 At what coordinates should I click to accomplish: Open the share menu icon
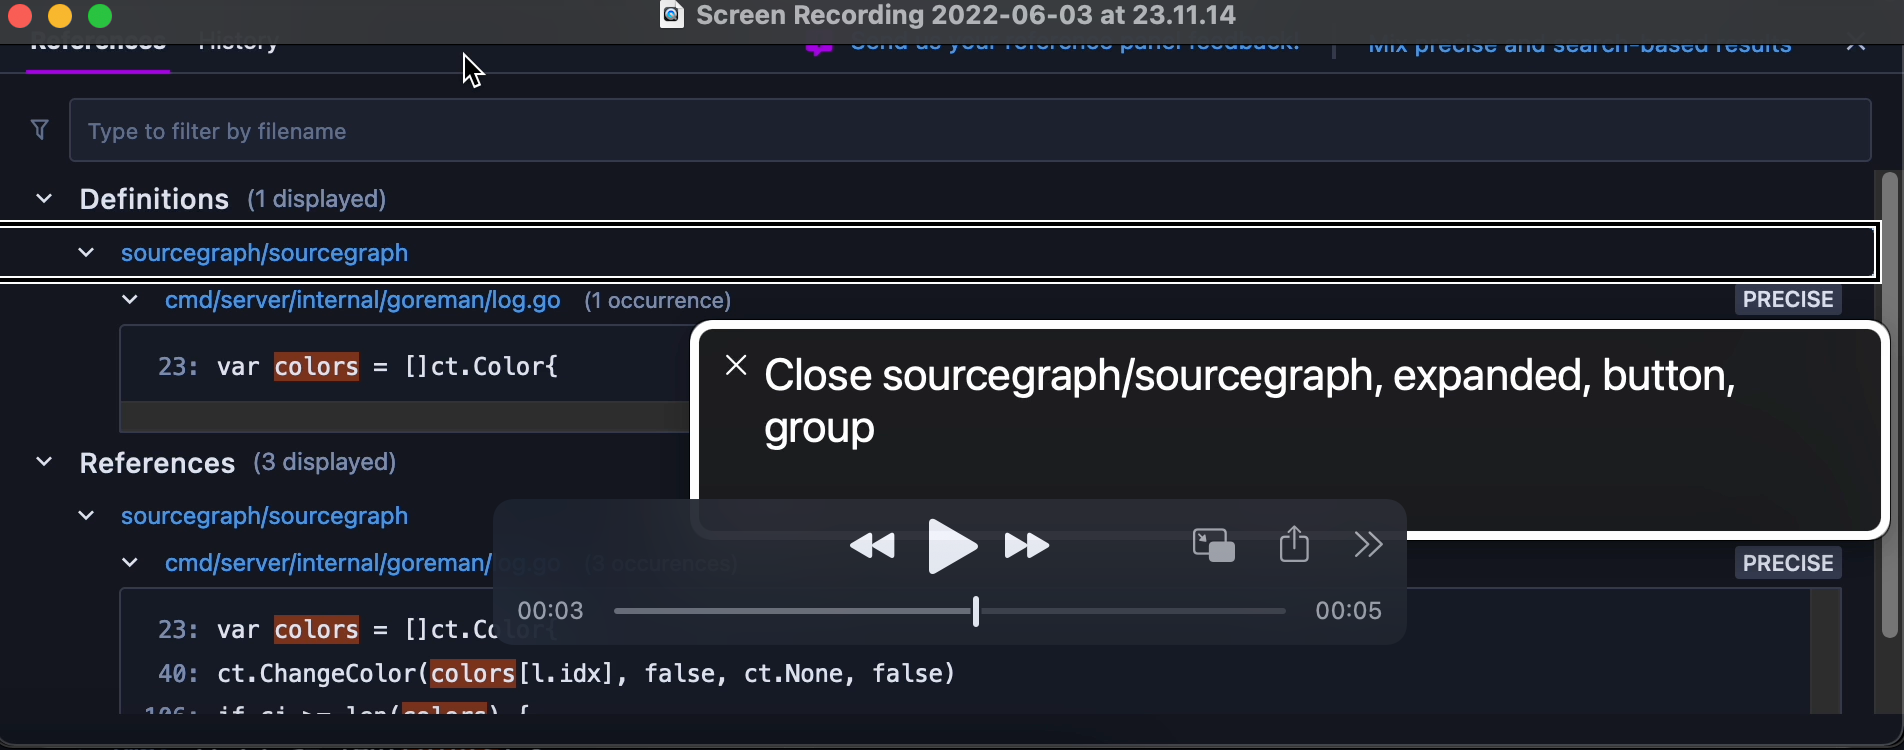[x=1294, y=544]
